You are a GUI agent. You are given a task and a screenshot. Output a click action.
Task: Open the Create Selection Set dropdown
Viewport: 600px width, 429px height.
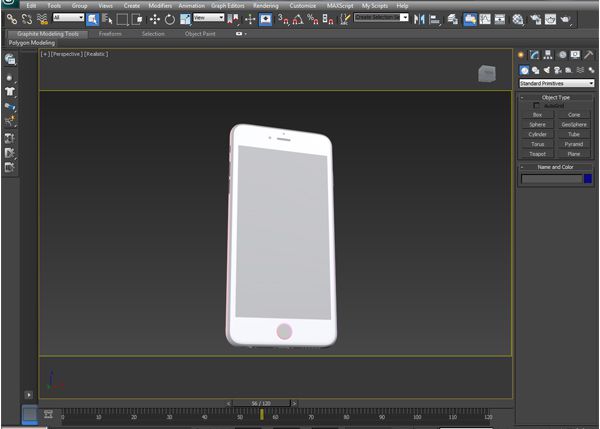[381, 17]
